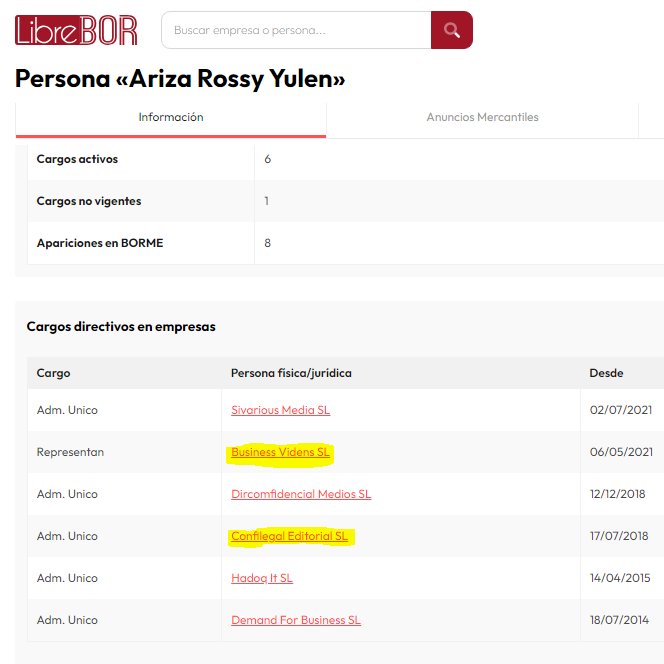Open the Demand For Business SL link
664x664 pixels.
pos(296,620)
